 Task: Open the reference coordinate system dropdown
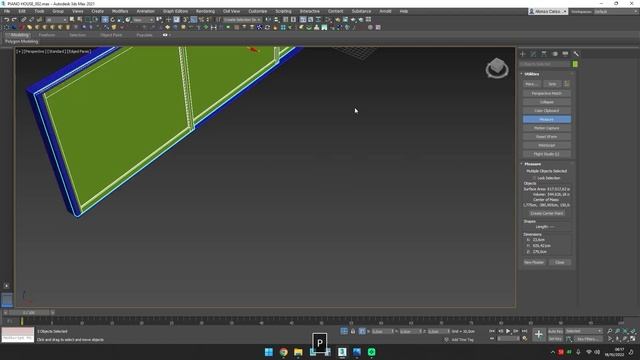coord(143,20)
